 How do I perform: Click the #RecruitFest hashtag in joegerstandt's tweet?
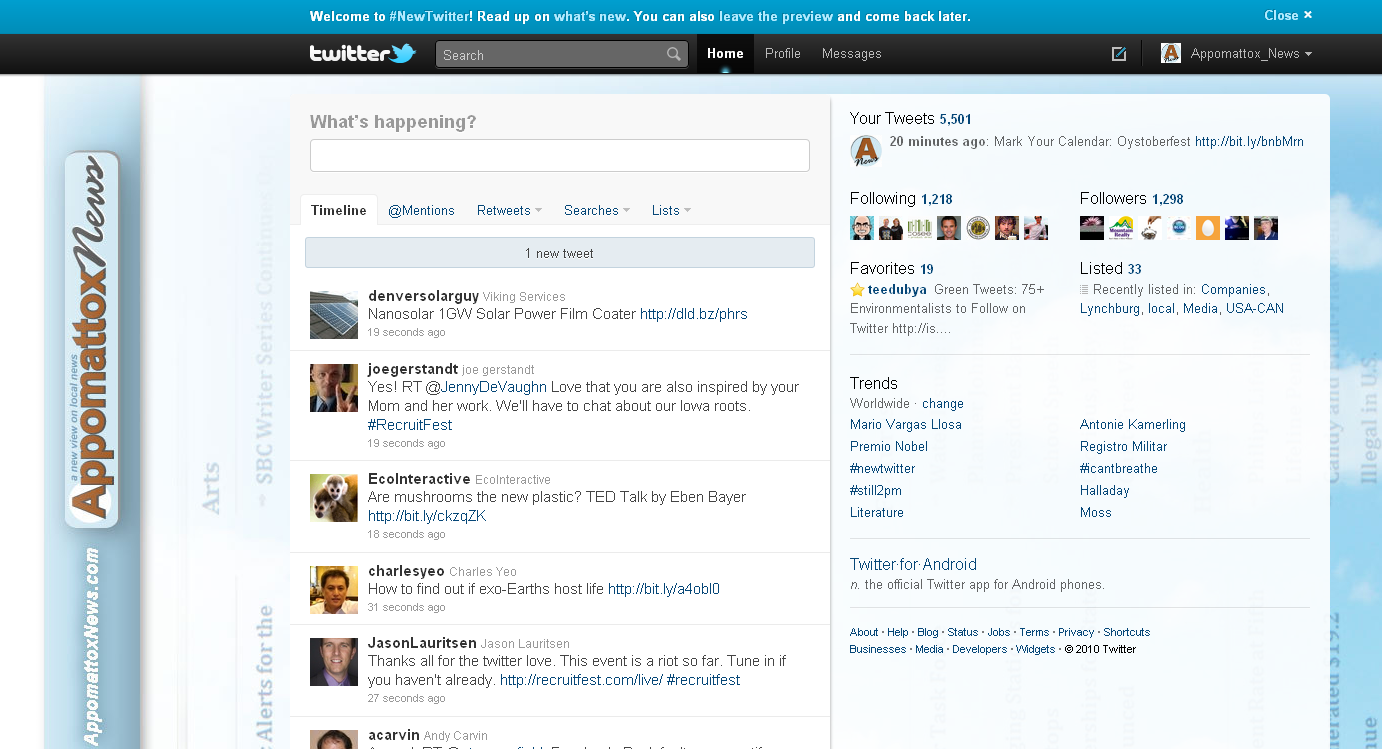410,425
